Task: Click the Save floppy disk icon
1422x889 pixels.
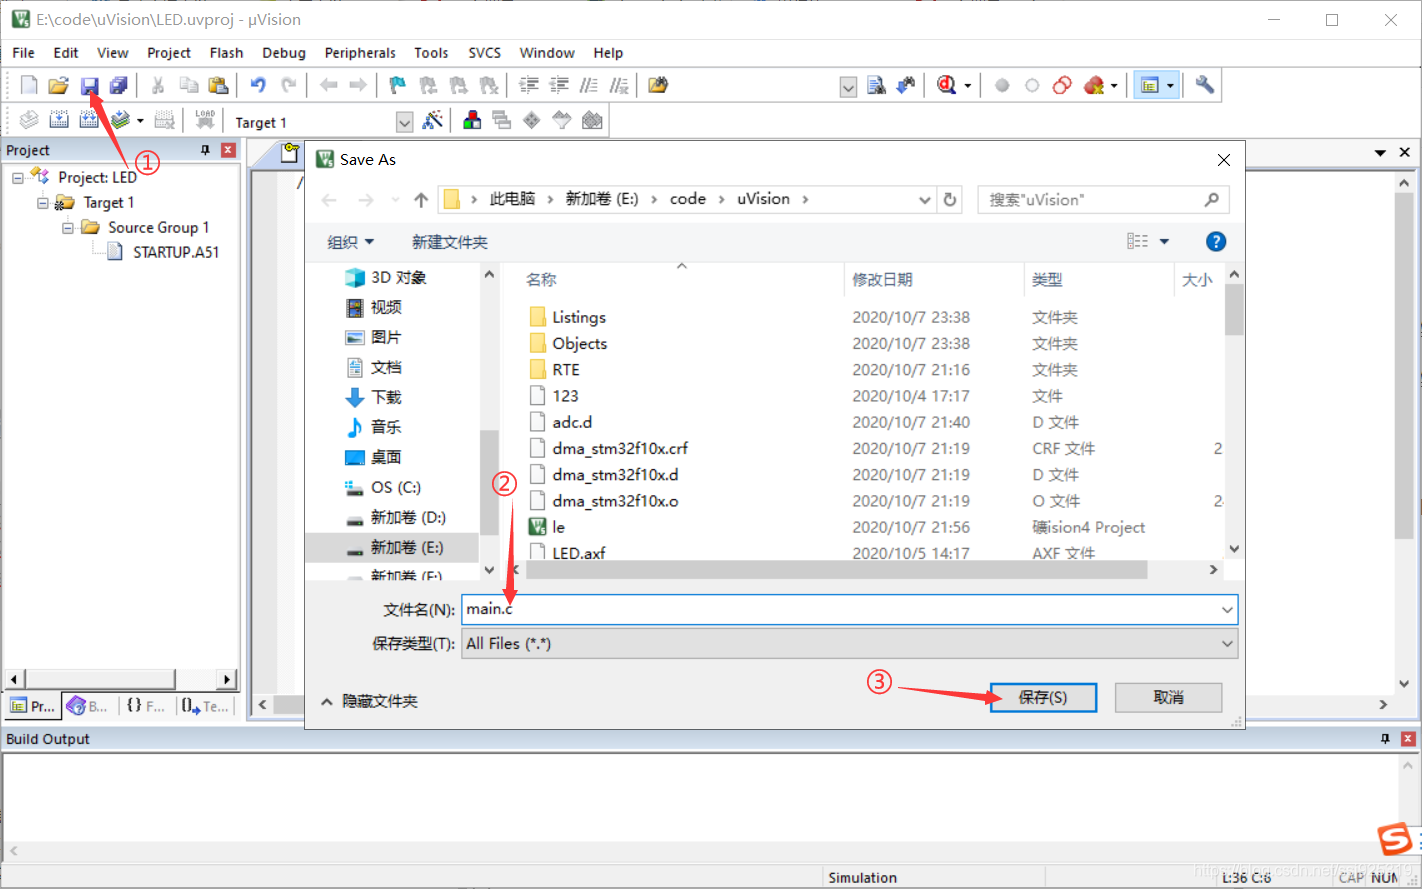Action: click(x=90, y=86)
